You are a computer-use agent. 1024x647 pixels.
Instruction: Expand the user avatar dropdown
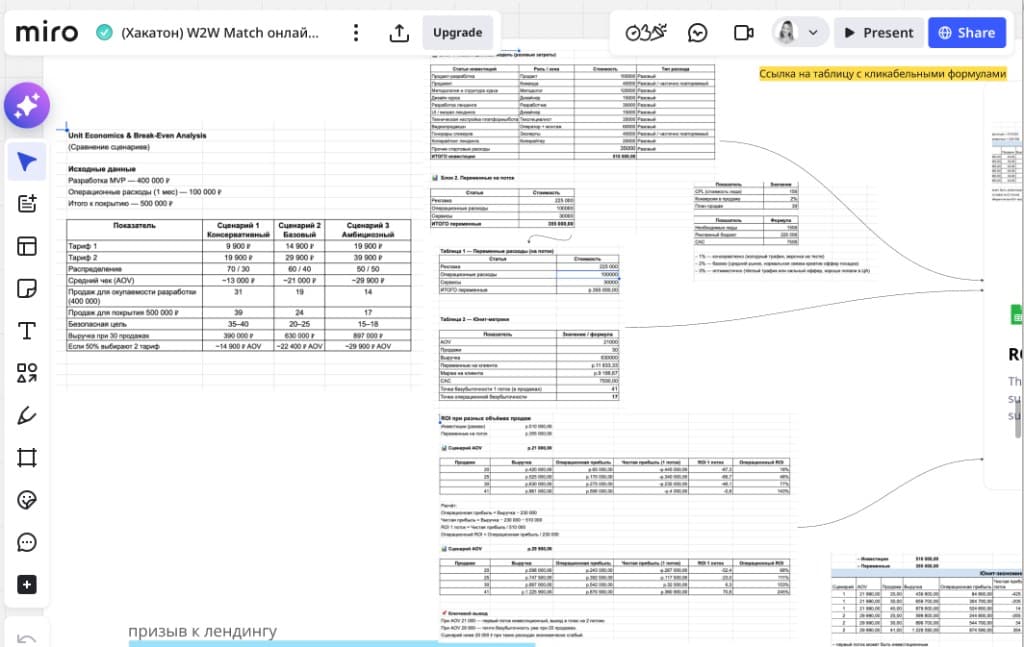799,33
